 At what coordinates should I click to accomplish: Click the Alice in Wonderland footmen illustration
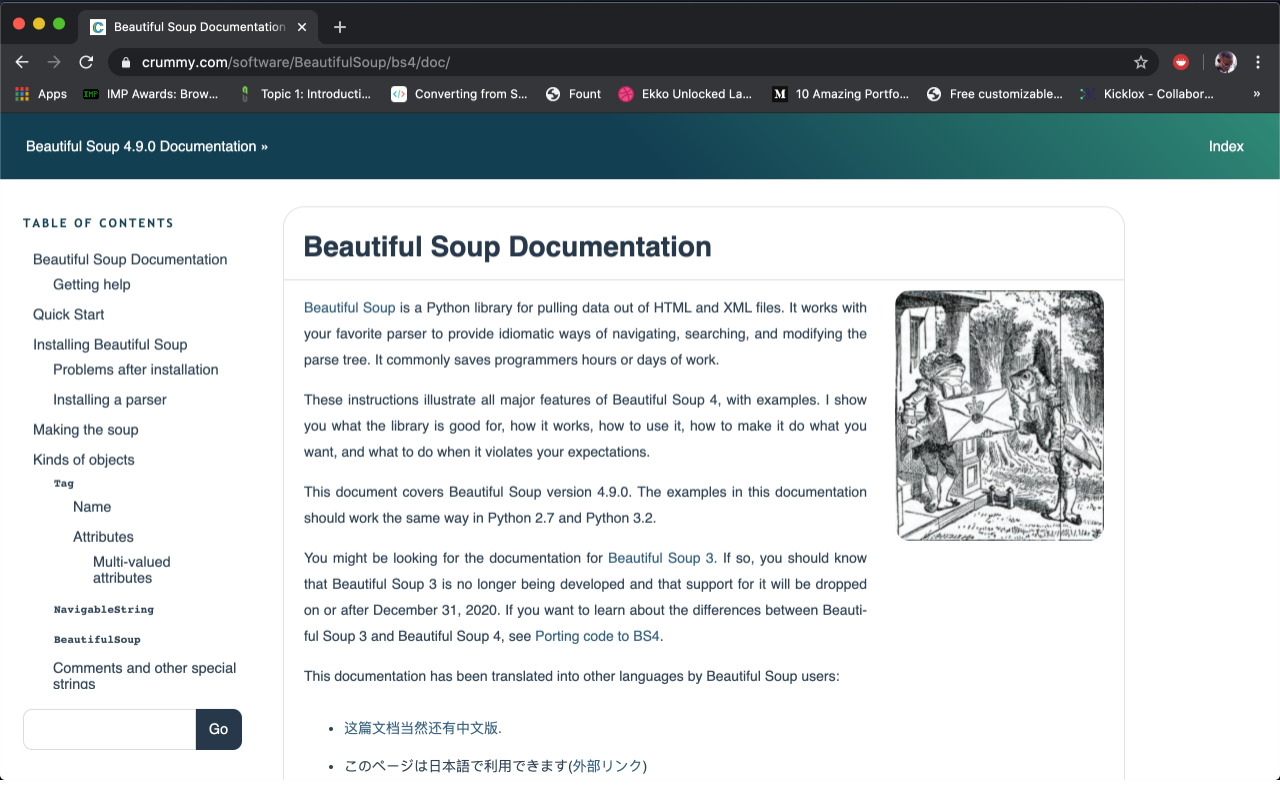pyautogui.click(x=999, y=415)
